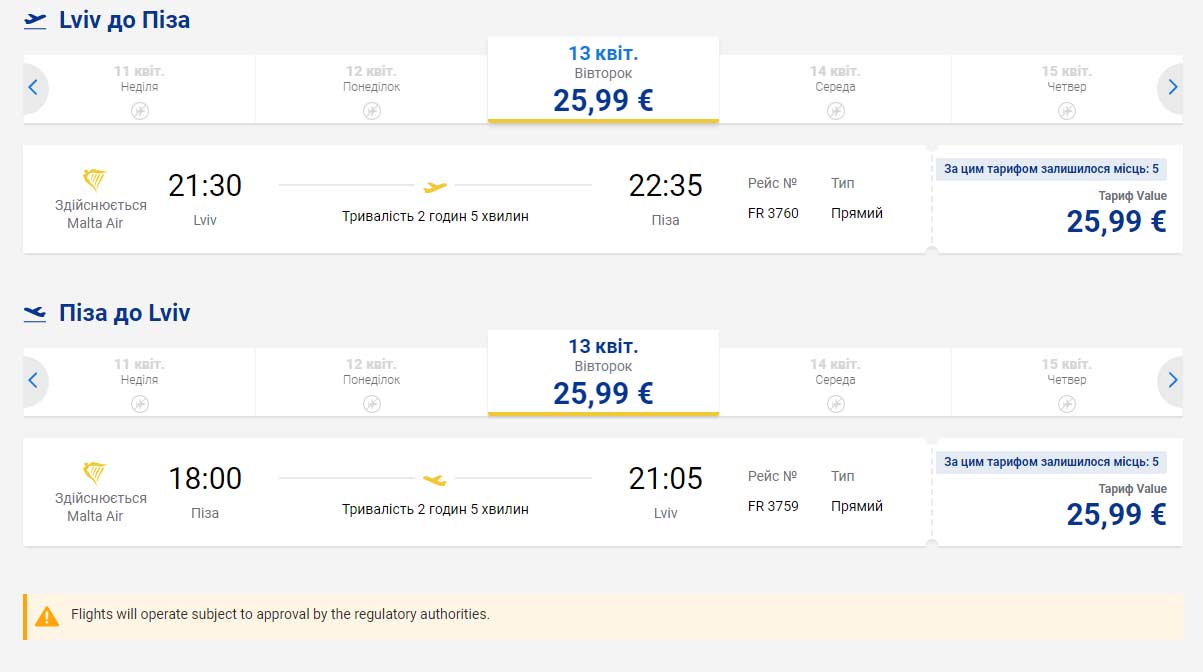Click the no-flight icon under 11 квіт. outbound
Screen dimensions: 1203x672
pos(139,111)
